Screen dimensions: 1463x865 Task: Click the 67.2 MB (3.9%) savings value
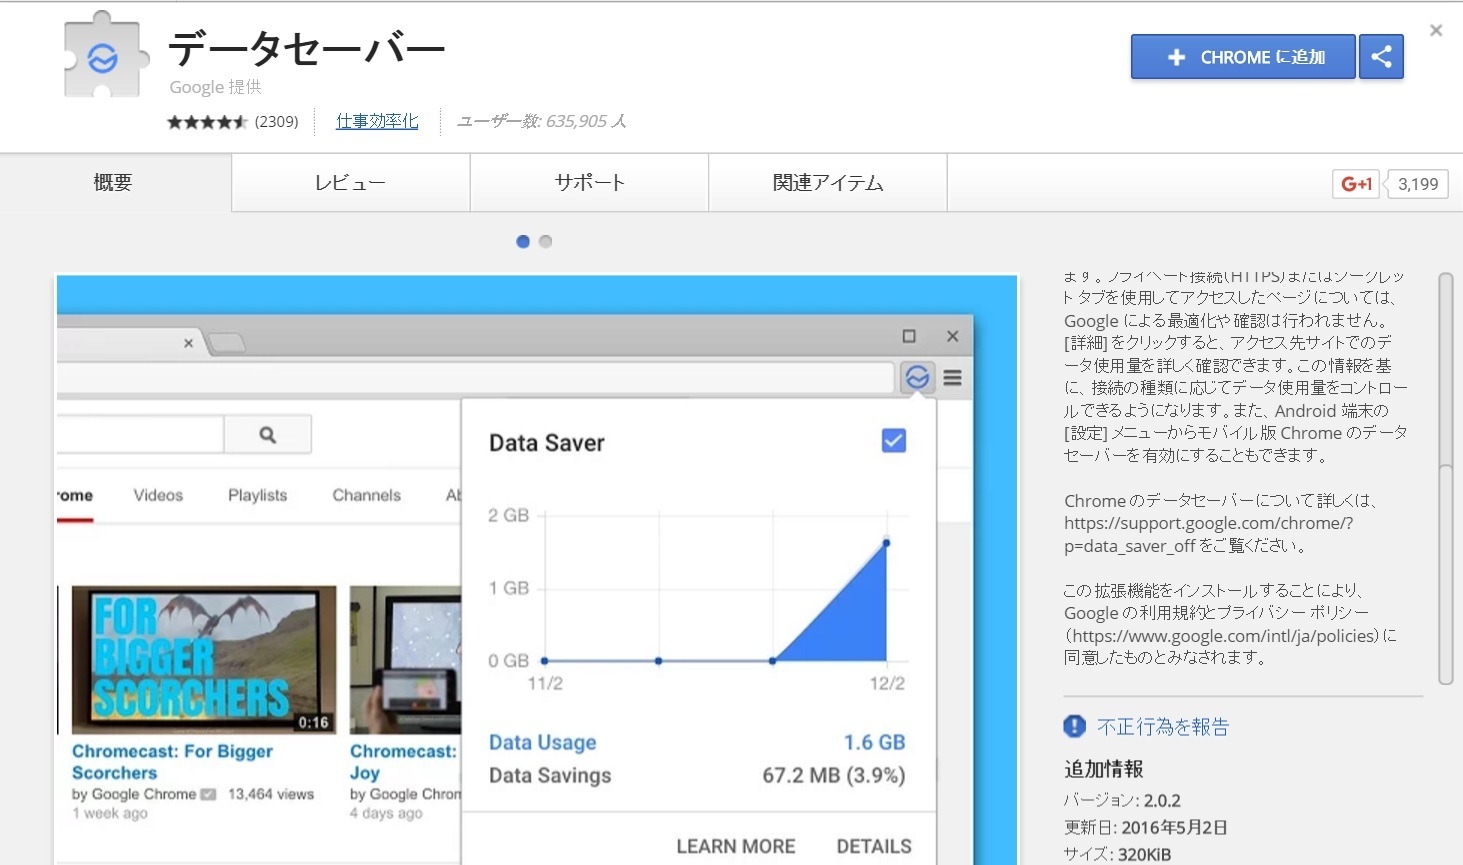[x=834, y=775]
